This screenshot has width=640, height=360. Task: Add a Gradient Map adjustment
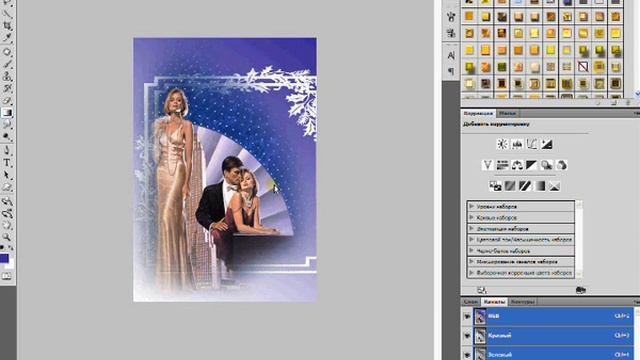pyautogui.click(x=540, y=187)
